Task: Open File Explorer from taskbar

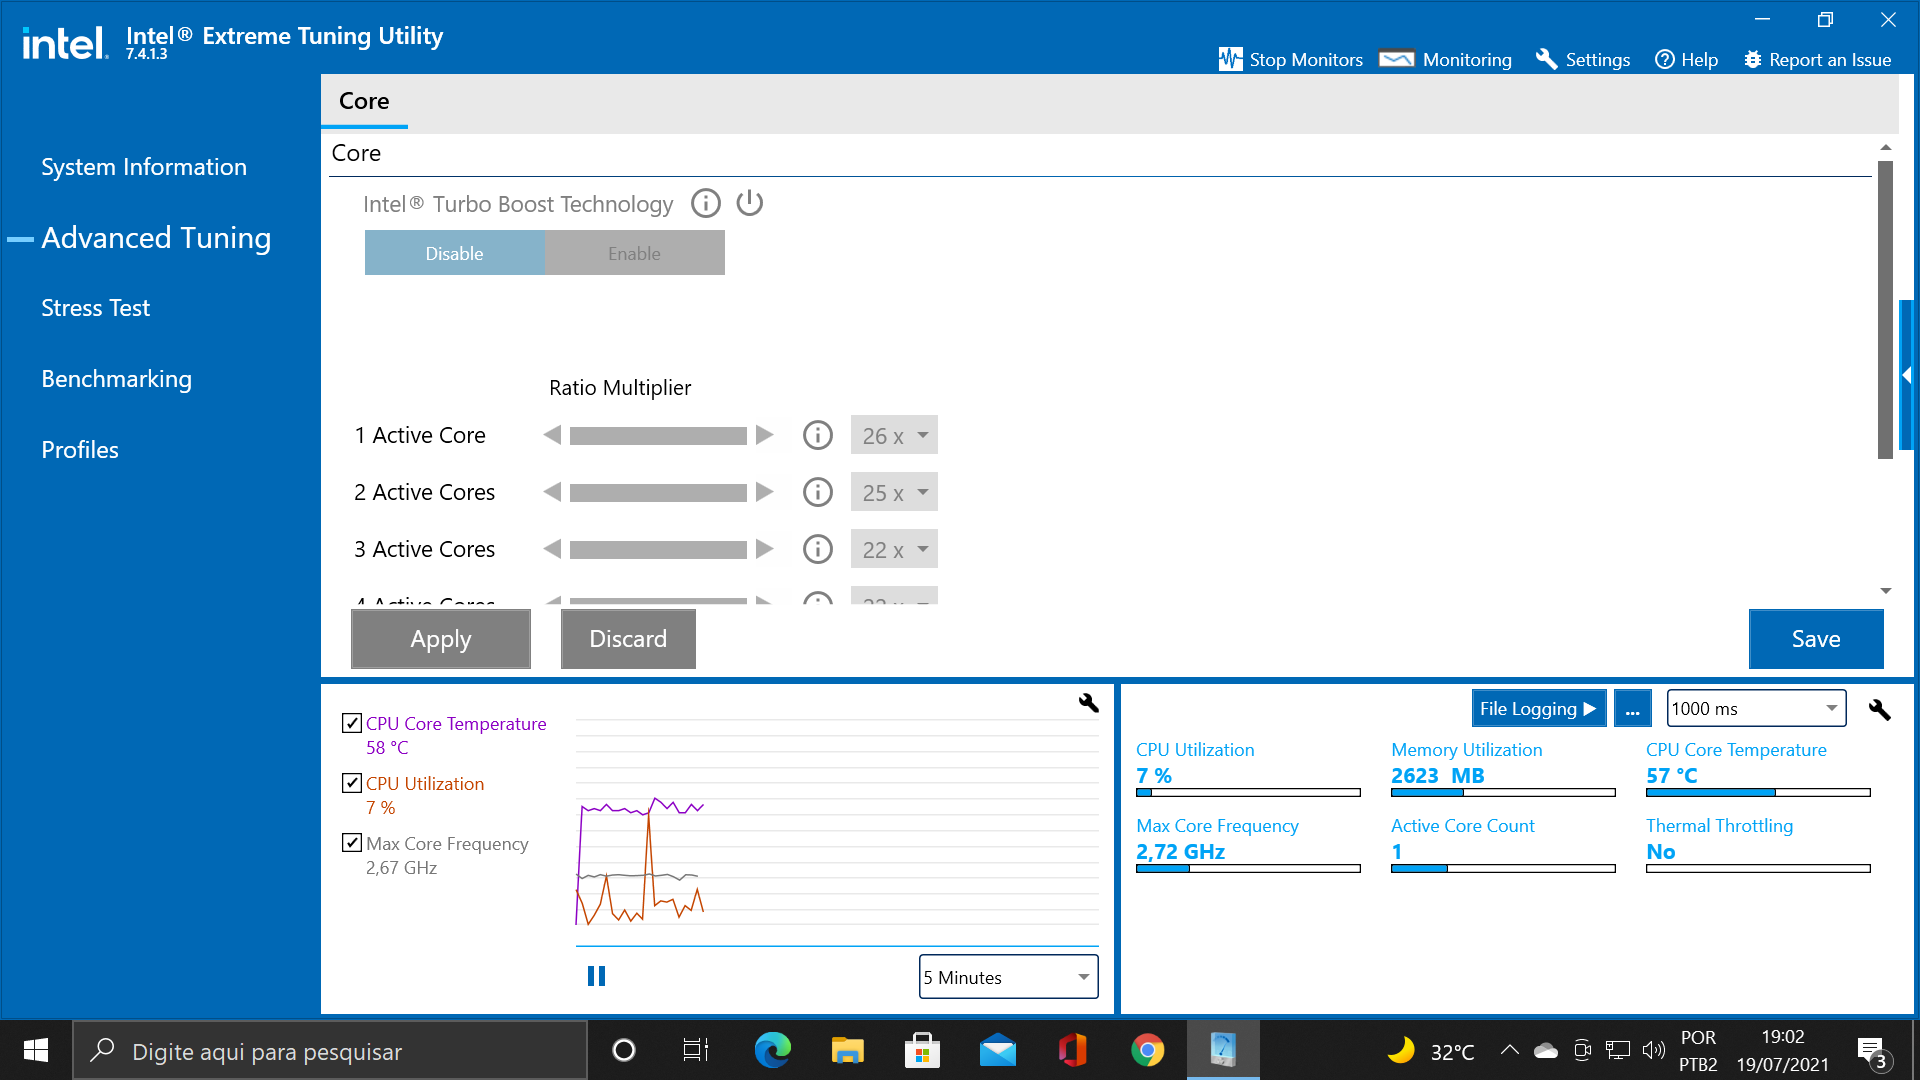Action: point(847,1050)
